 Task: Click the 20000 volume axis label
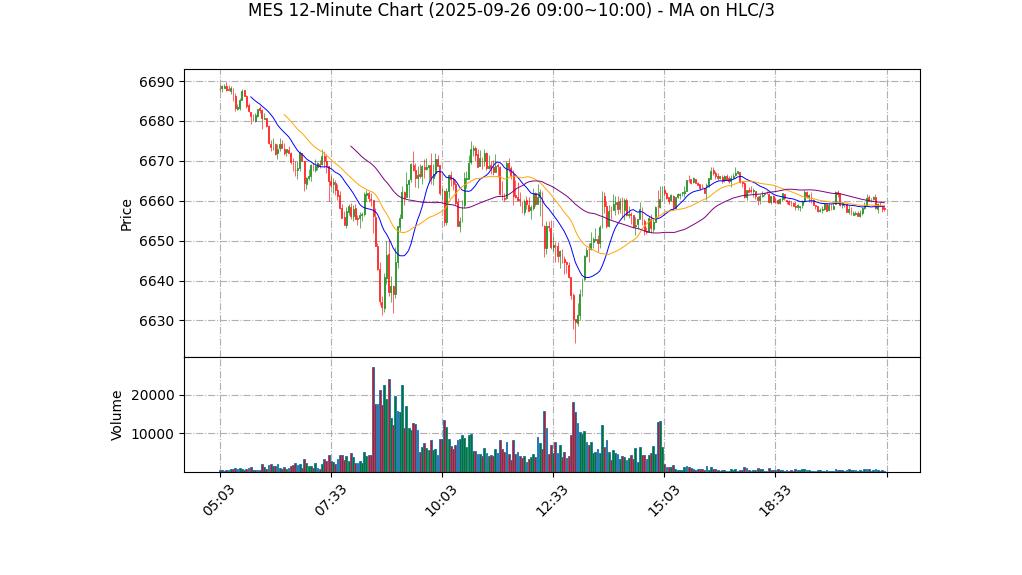(x=153, y=396)
